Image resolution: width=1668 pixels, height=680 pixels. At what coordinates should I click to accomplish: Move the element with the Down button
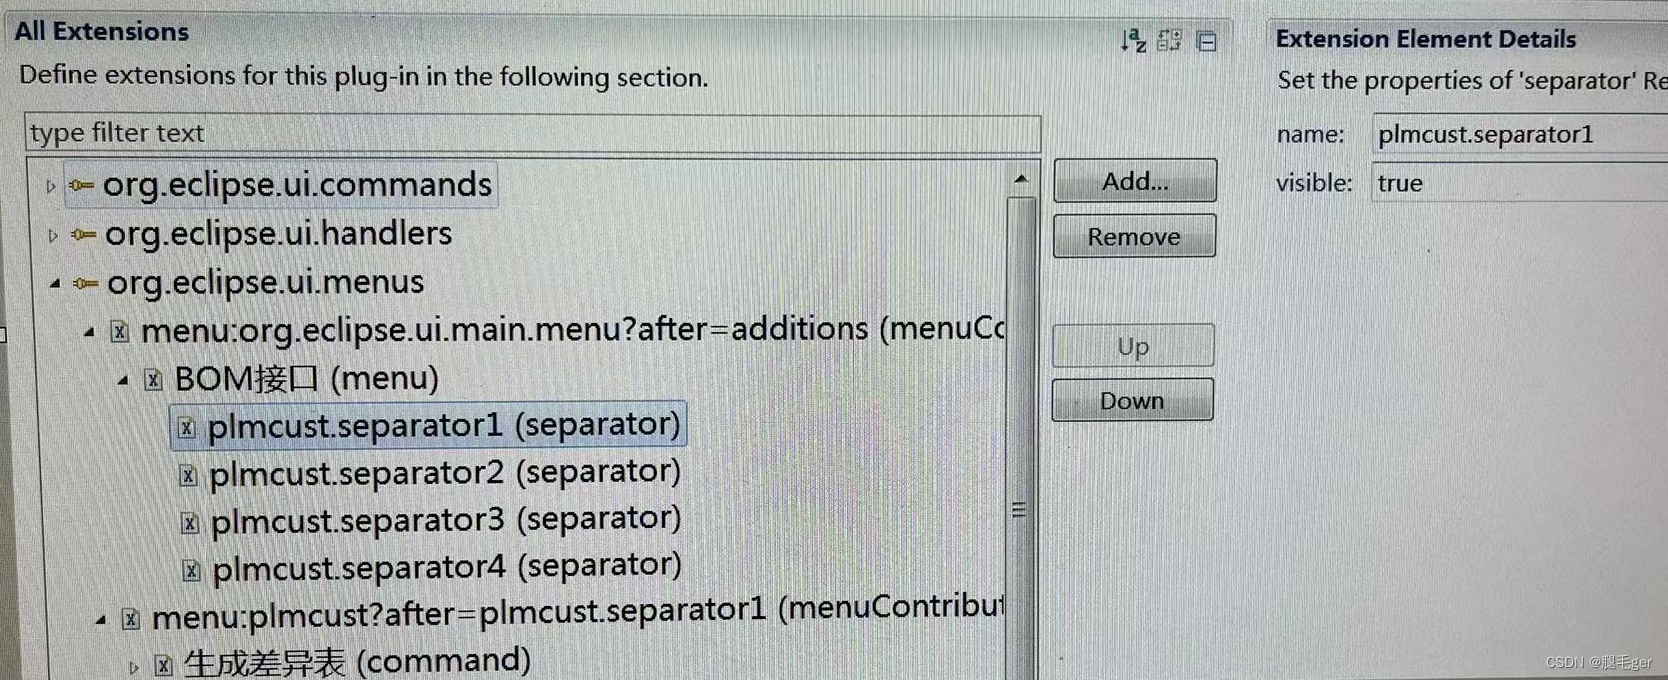click(x=1132, y=401)
